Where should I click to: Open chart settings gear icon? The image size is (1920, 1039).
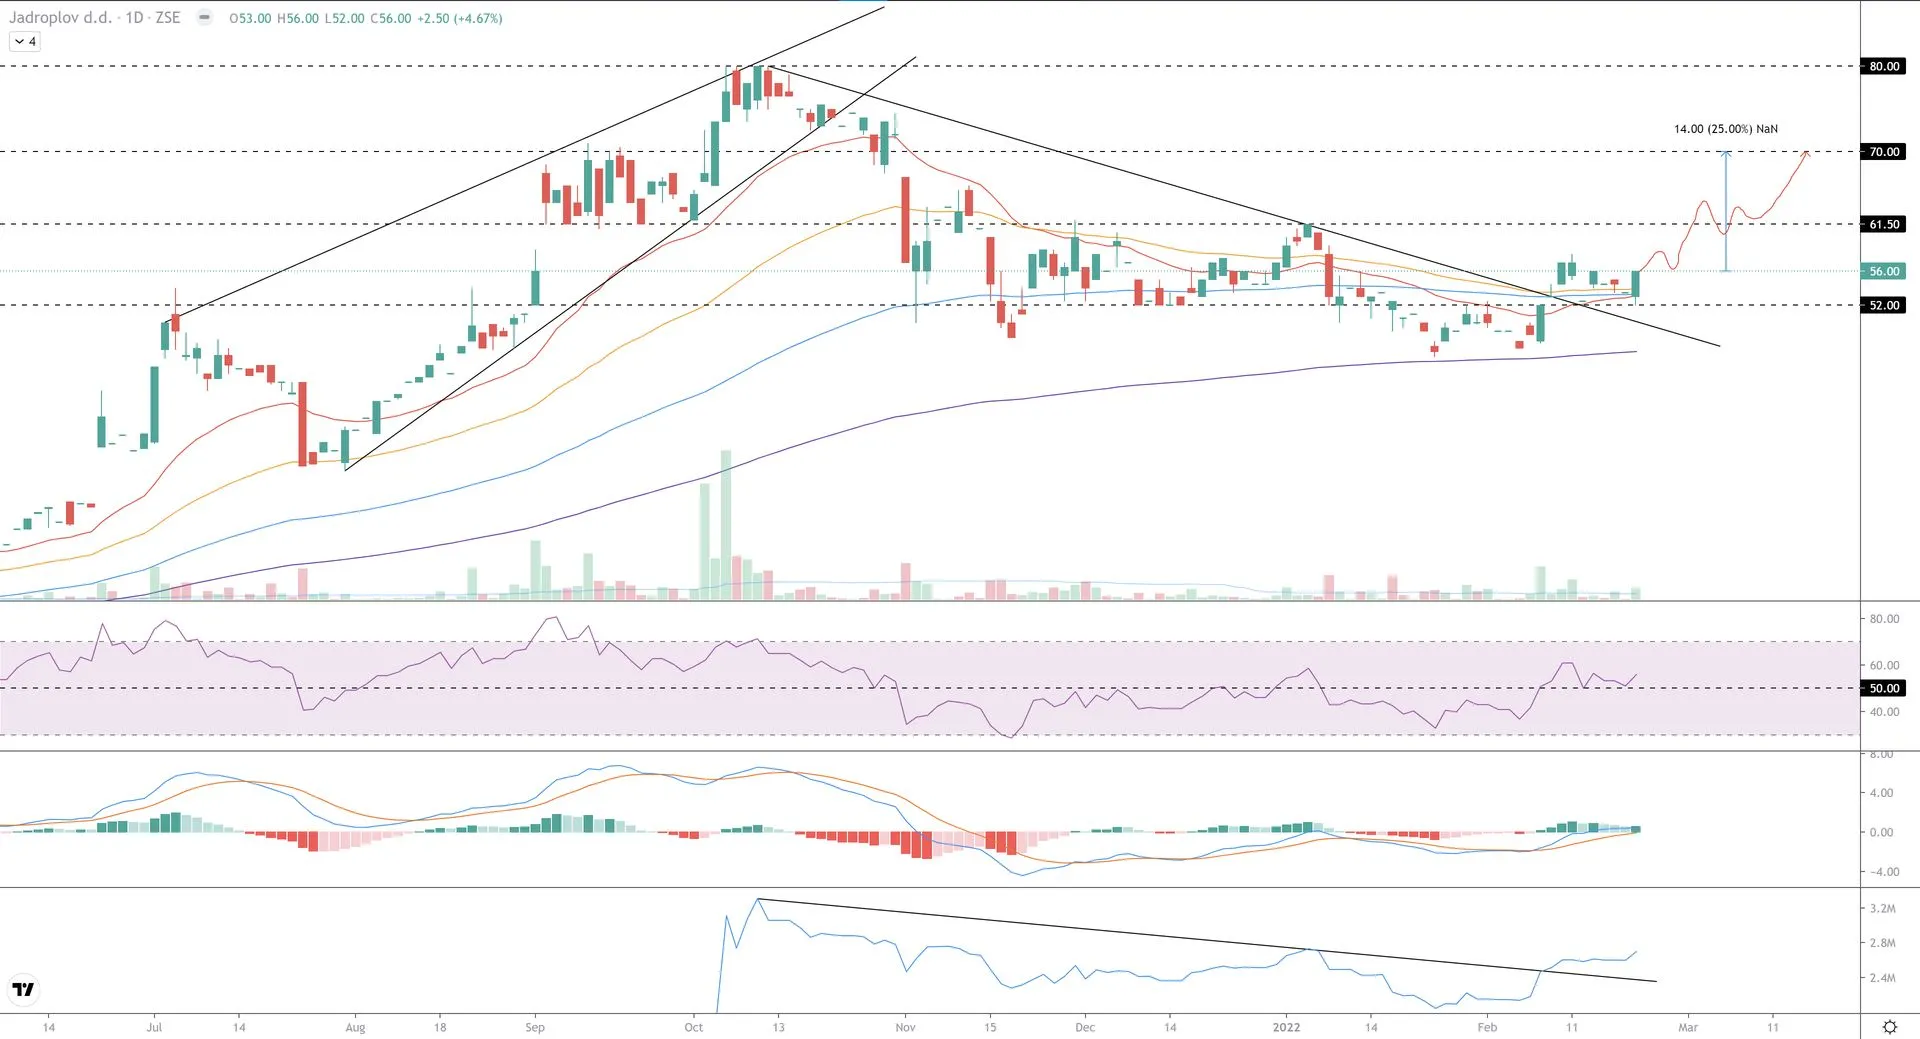point(1889,1027)
